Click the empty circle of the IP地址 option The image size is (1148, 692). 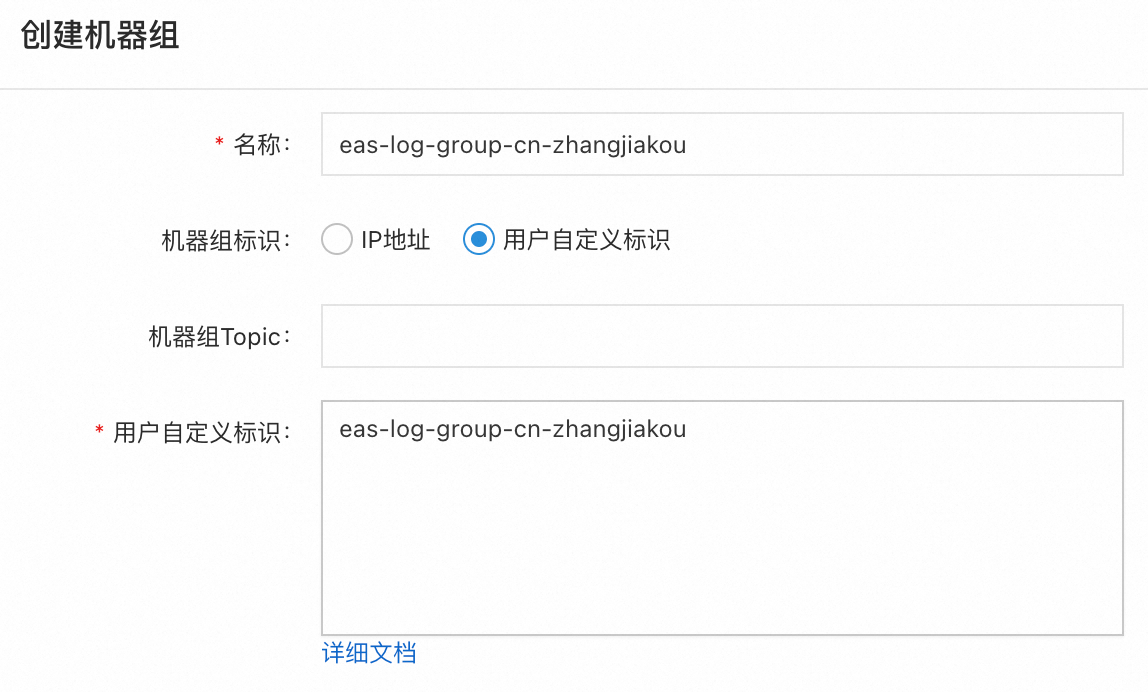click(337, 240)
